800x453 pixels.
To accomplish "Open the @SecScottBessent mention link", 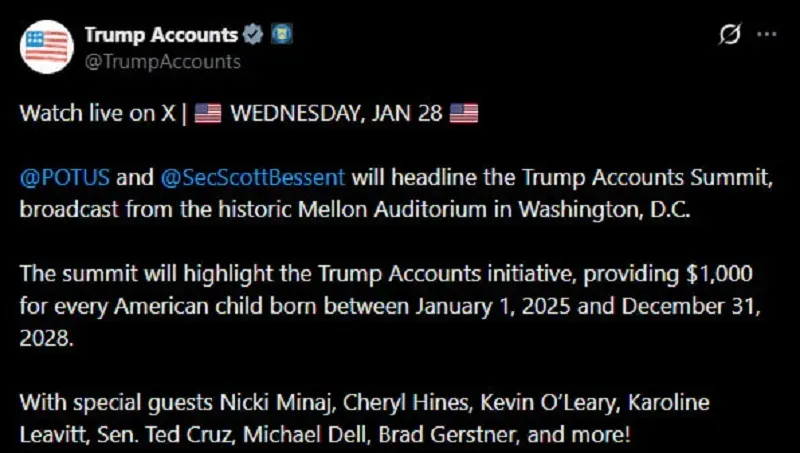I will (252, 178).
